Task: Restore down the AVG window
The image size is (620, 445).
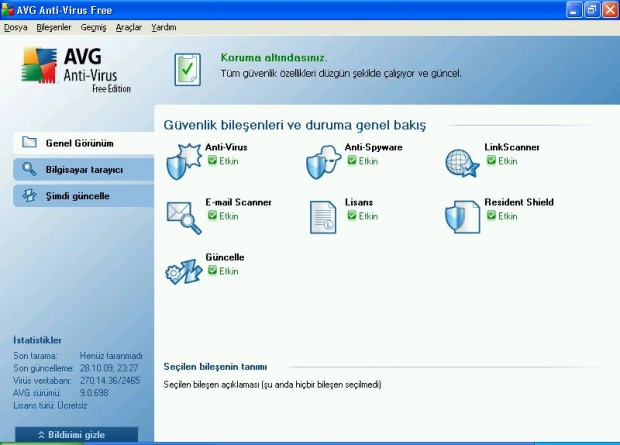Action: pyautogui.click(x=592, y=10)
